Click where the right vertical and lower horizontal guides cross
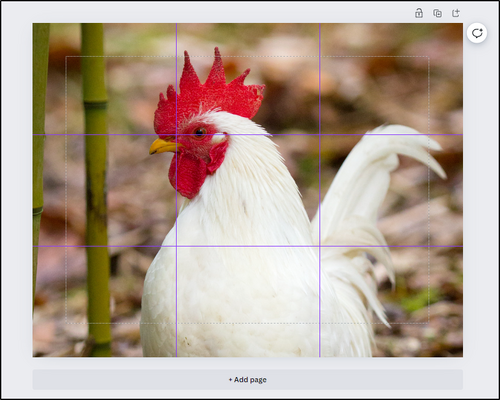The height and width of the screenshot is (400, 500). point(320,246)
